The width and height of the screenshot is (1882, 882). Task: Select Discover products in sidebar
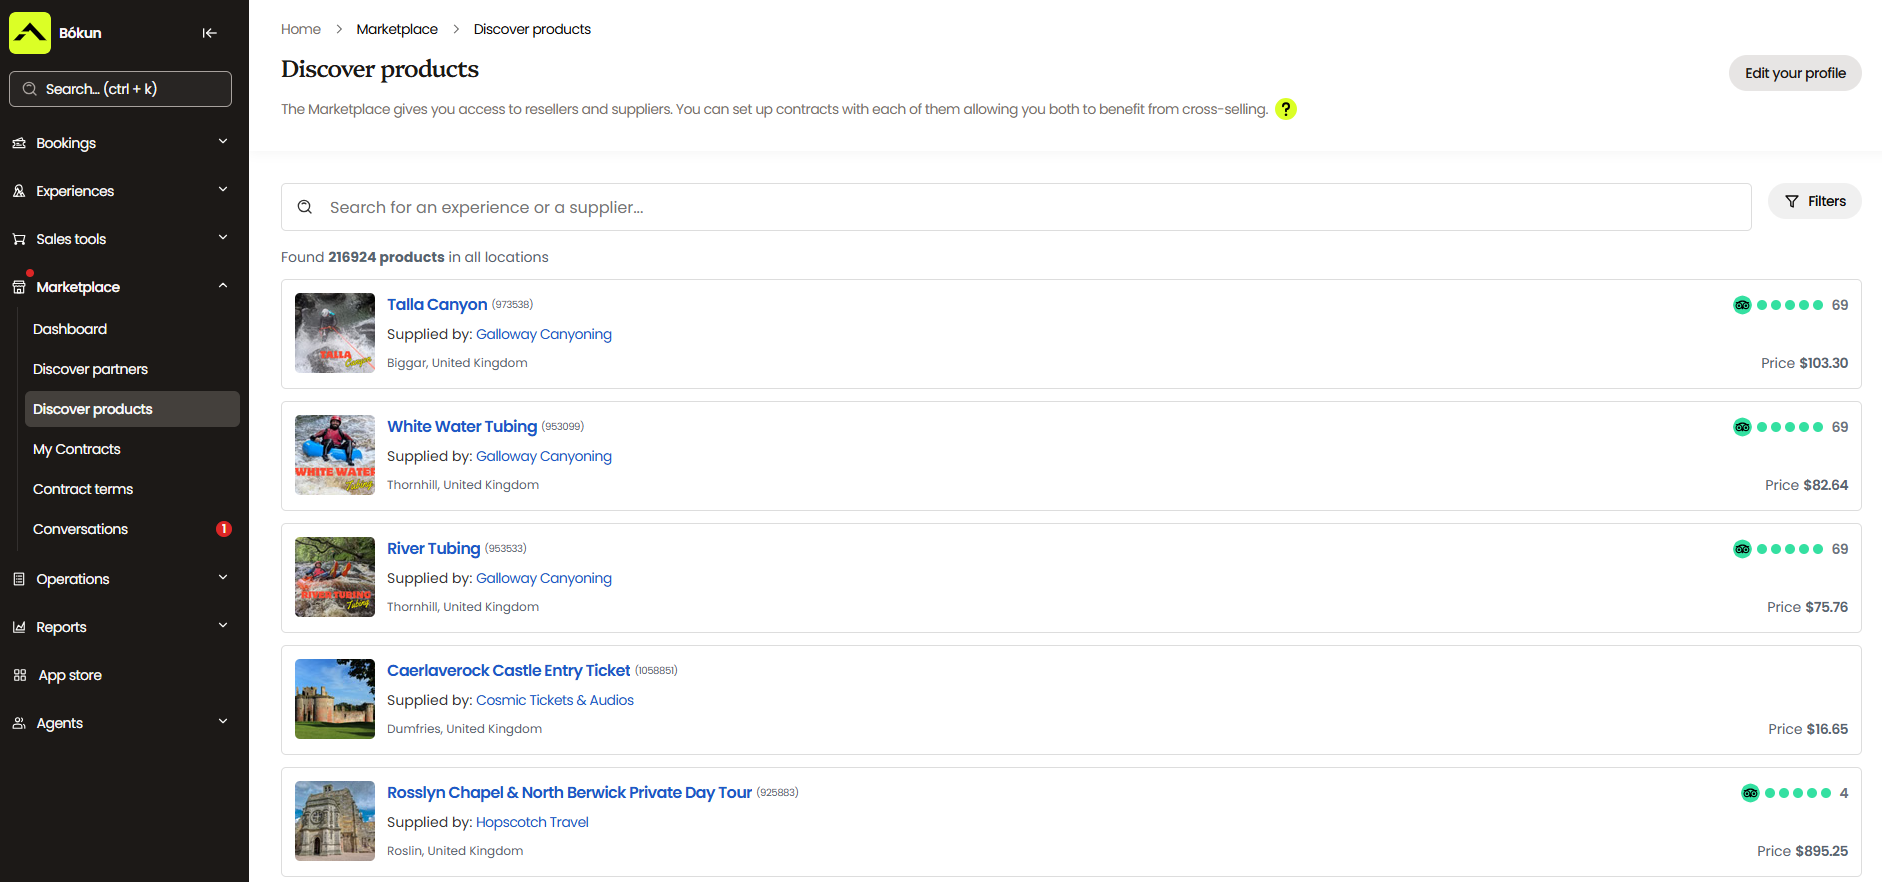click(132, 409)
